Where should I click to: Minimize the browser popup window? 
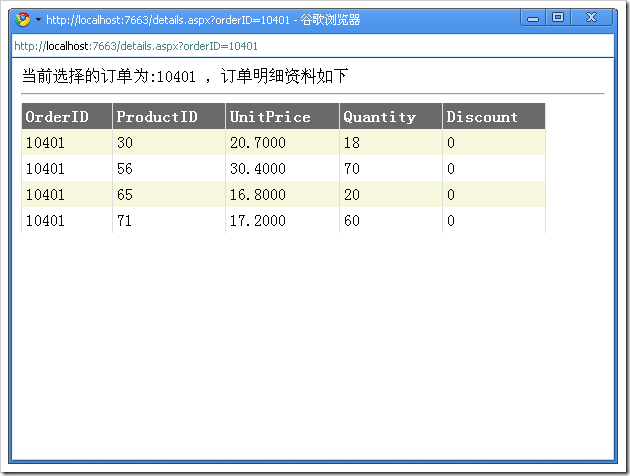coord(534,18)
